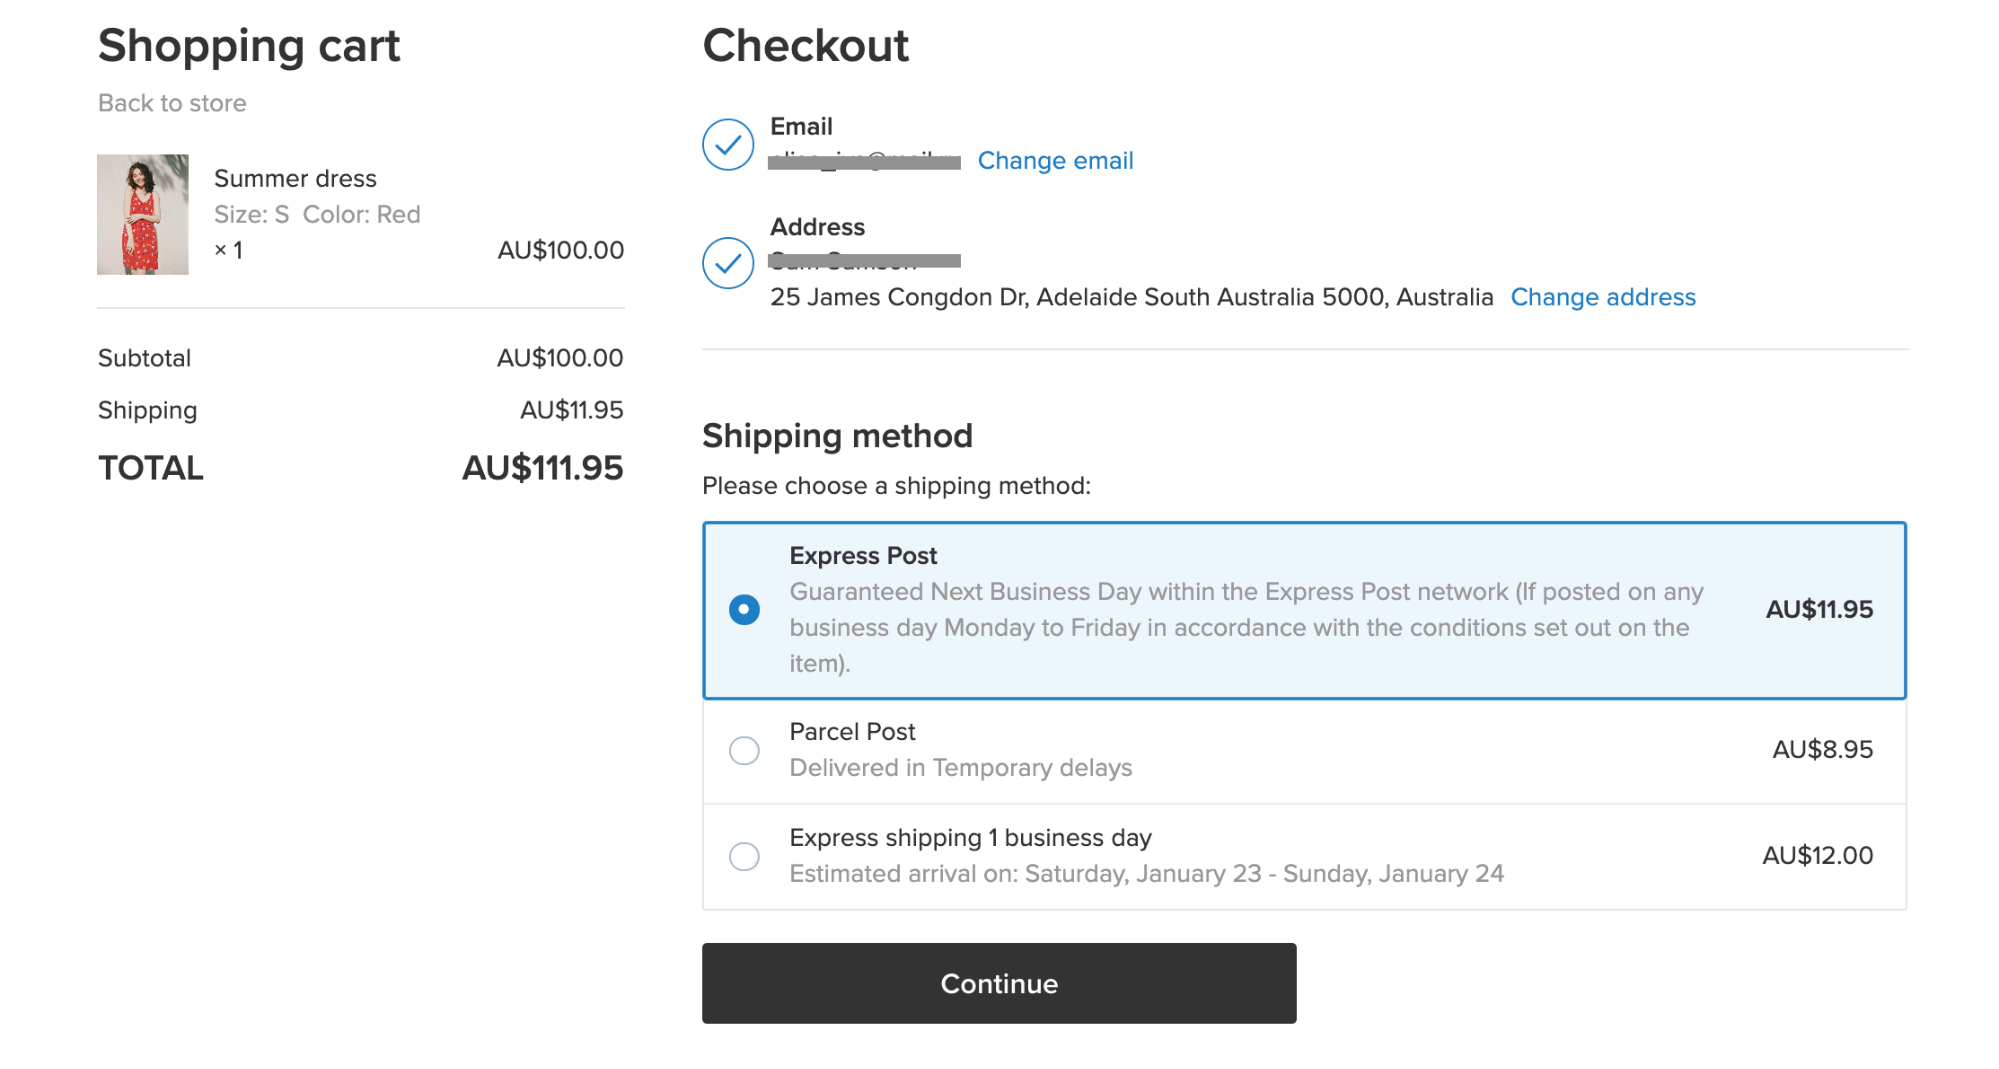Click the Continue button
Viewport: 1999px width, 1069px height.
[x=998, y=983]
